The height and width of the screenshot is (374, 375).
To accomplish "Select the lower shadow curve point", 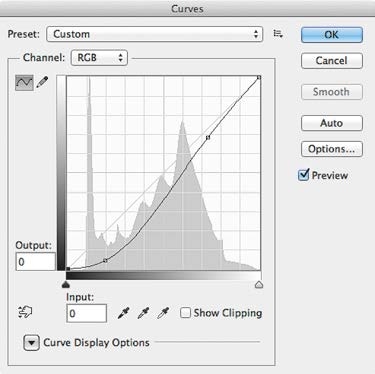I will click(105, 260).
